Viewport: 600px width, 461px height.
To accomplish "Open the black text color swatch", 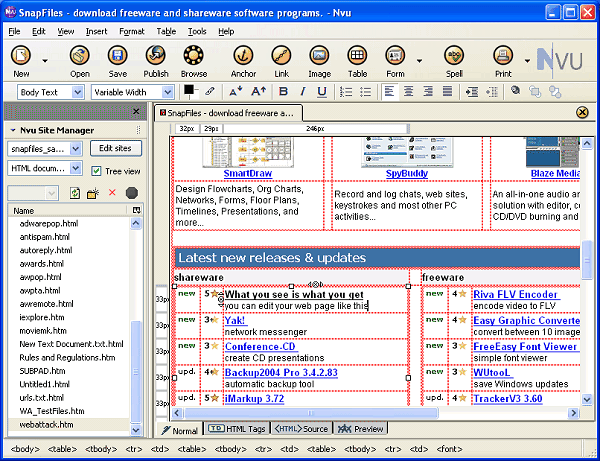I will coord(189,90).
